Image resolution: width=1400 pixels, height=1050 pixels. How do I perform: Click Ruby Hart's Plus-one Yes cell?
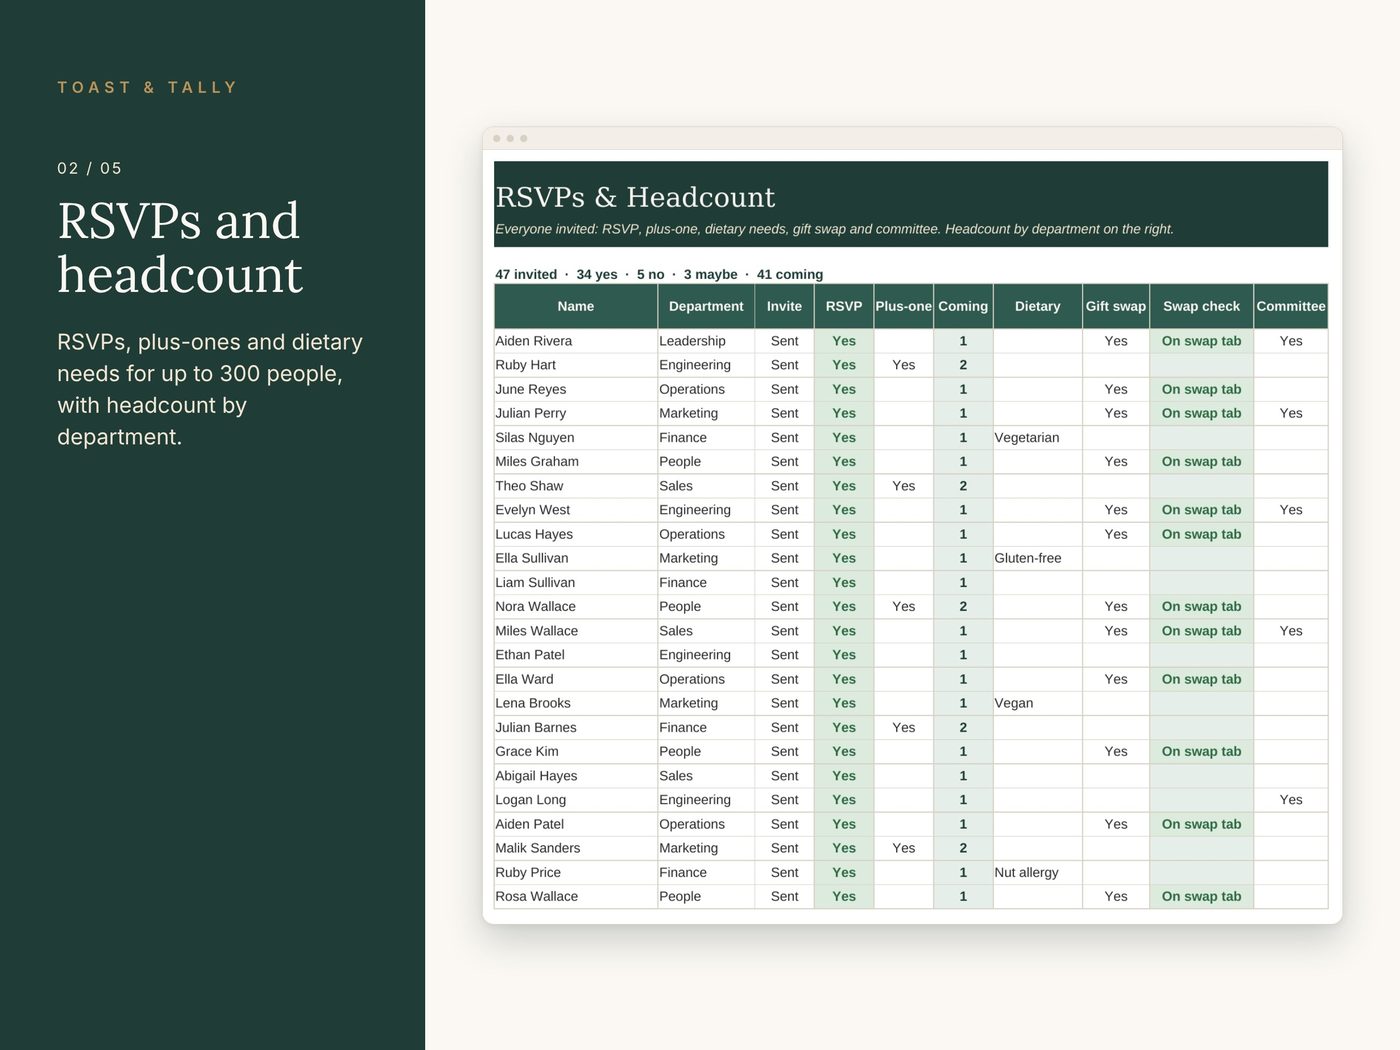tap(903, 365)
